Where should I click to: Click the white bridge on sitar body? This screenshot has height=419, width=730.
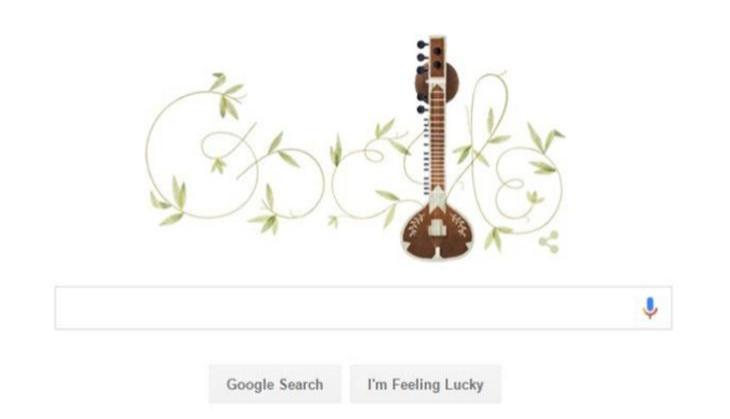click(437, 227)
